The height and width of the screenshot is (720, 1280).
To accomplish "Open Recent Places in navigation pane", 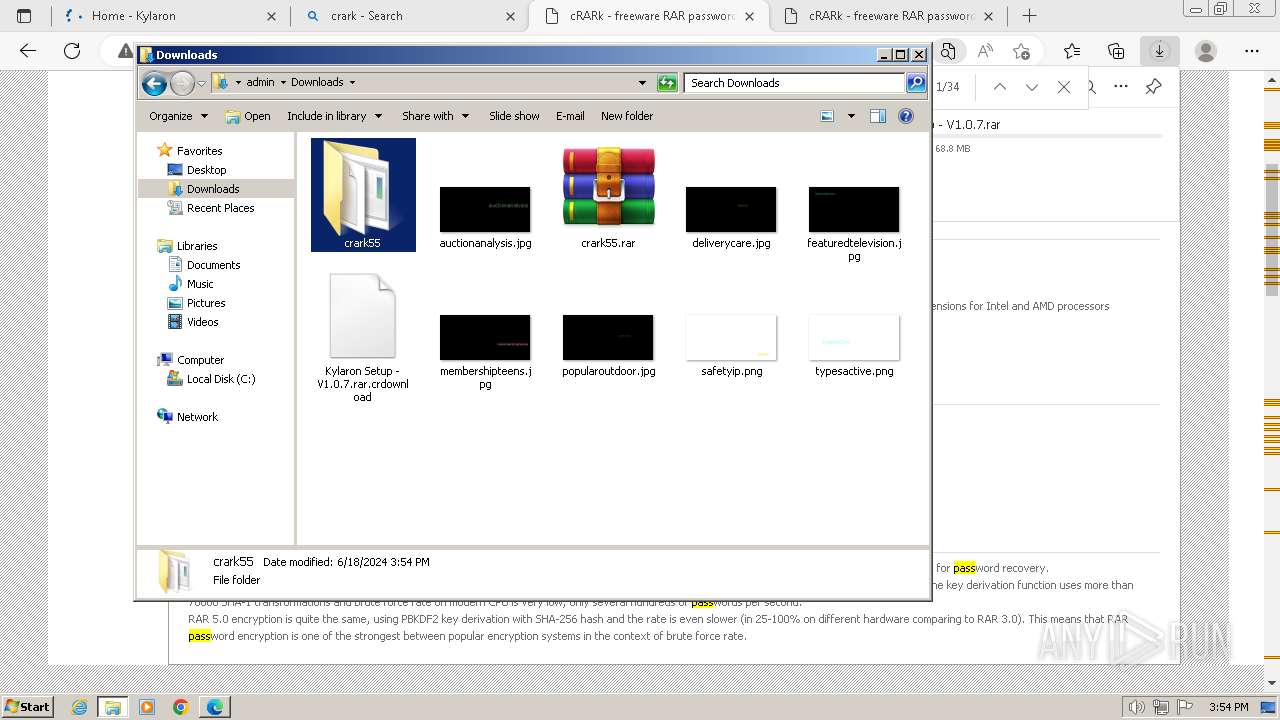I will [220, 208].
